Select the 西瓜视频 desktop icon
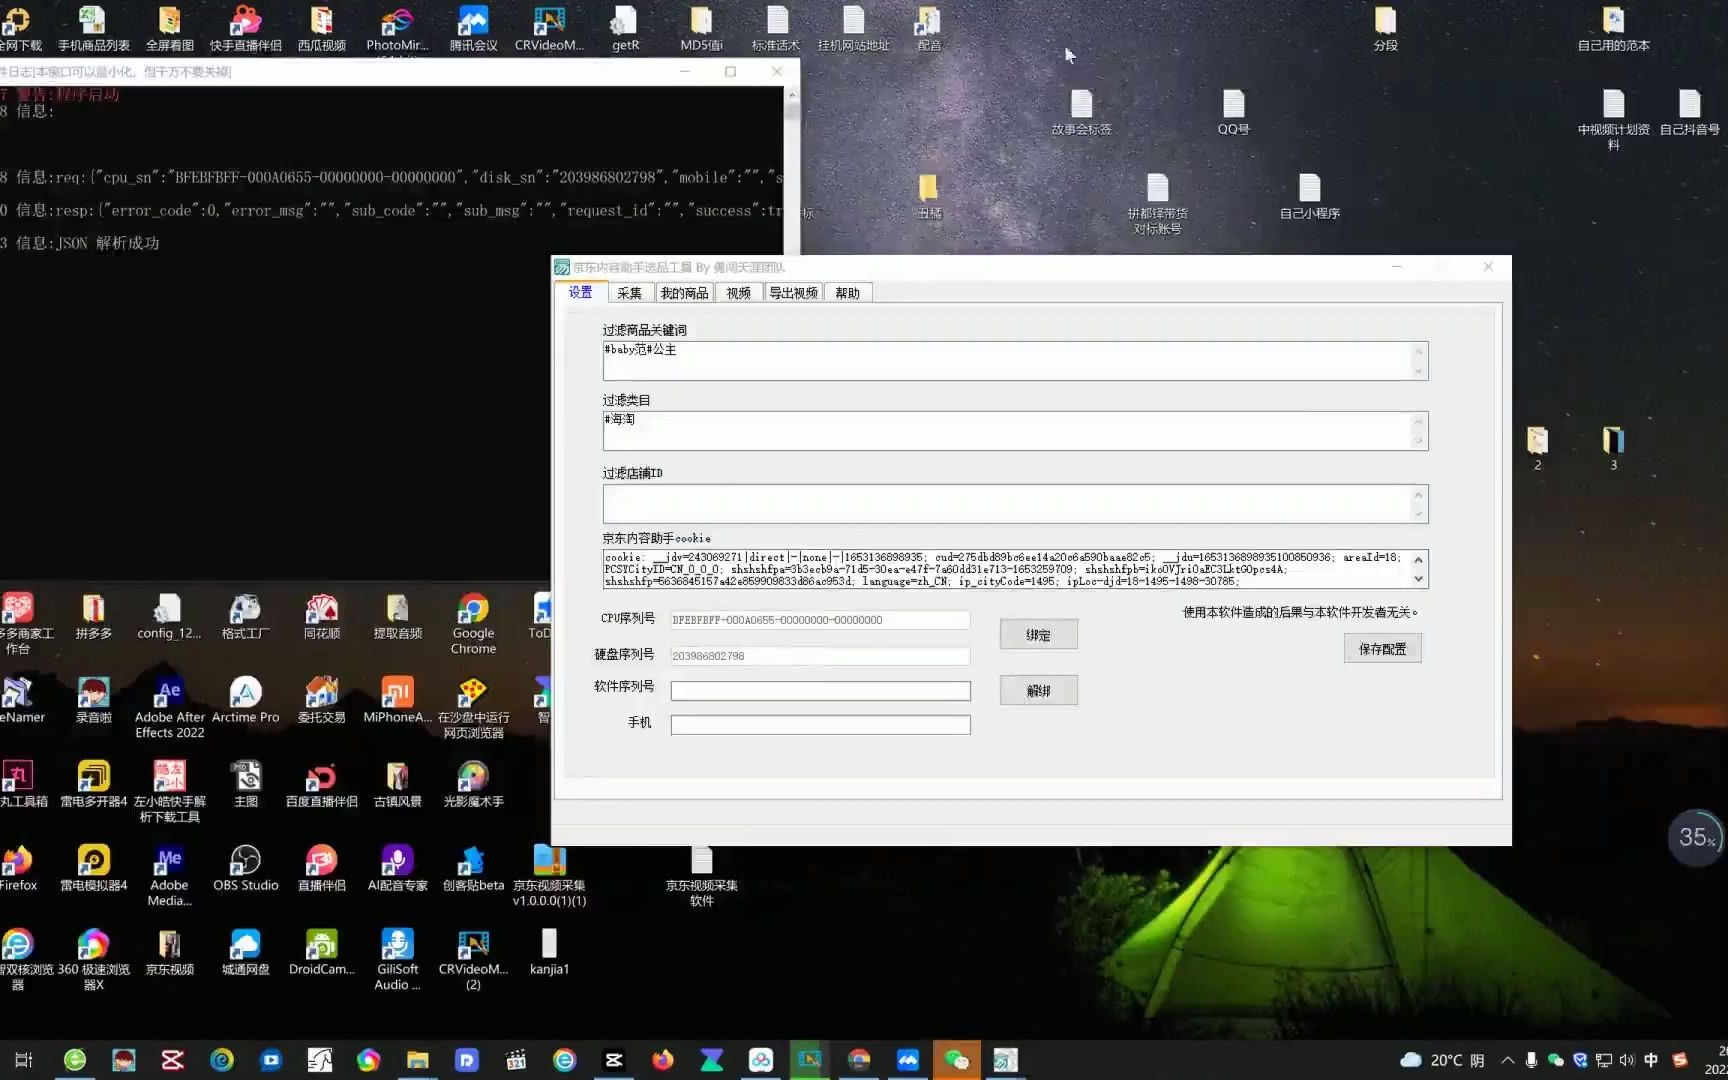 point(321,29)
